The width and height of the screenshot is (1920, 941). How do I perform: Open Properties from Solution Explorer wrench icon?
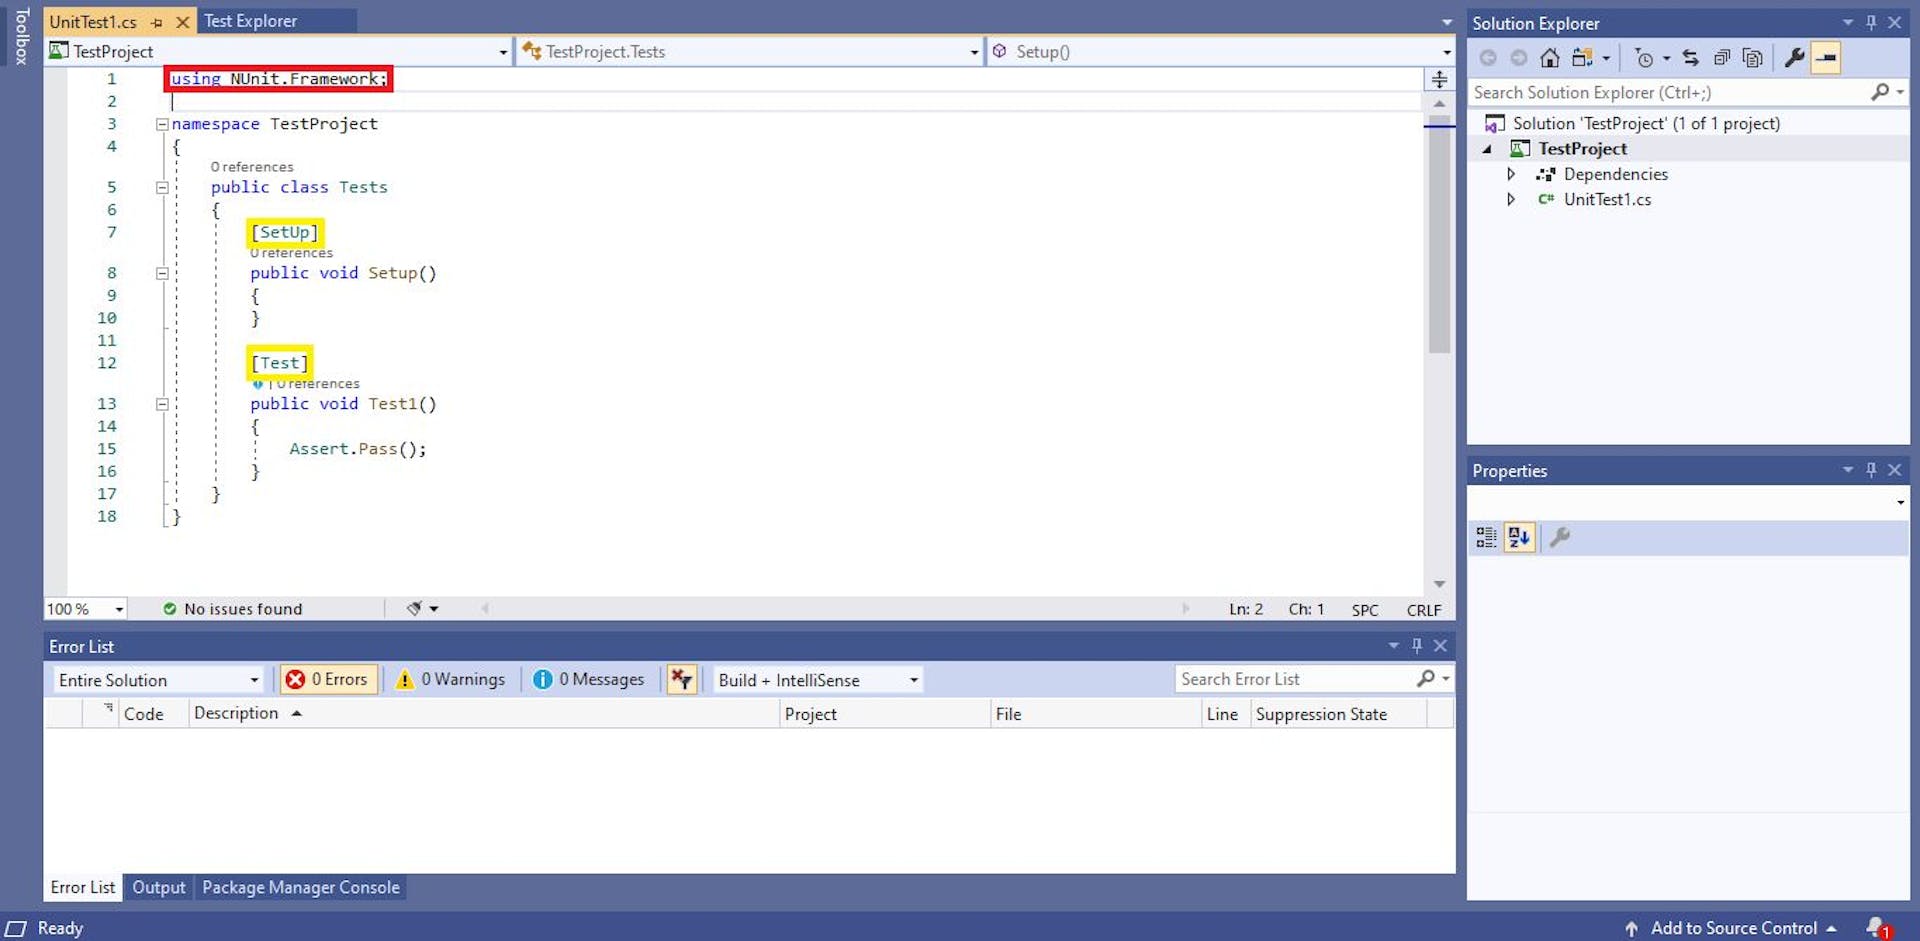point(1795,57)
